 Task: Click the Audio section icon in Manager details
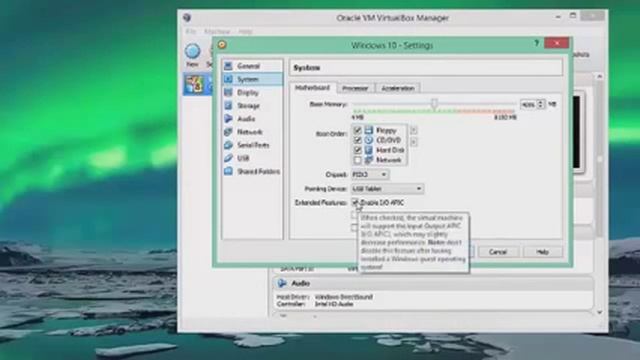click(282, 283)
